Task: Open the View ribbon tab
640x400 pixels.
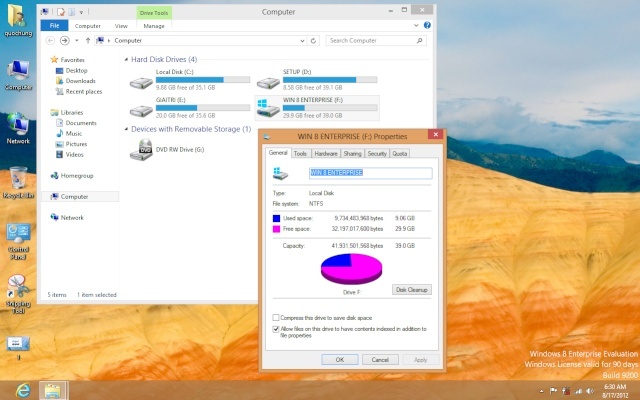Action: [x=121, y=26]
